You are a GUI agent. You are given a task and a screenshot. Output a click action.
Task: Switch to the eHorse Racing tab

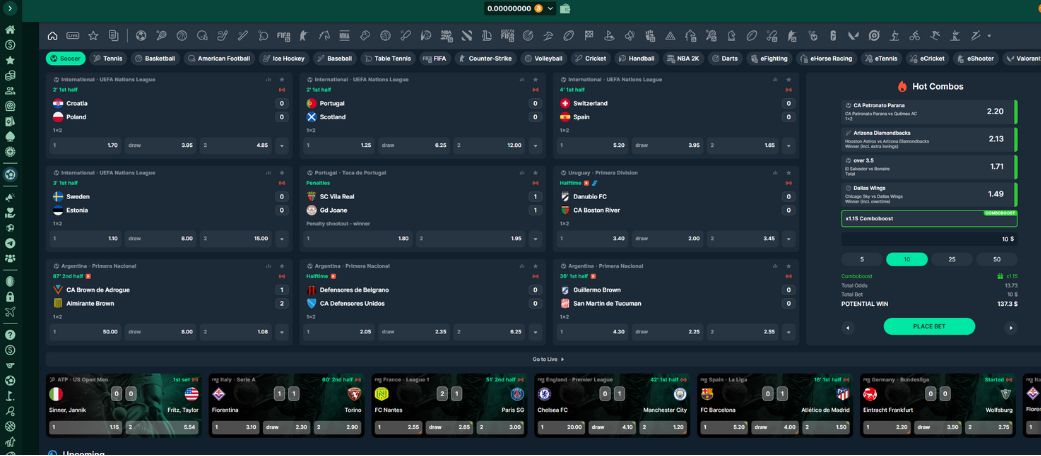(827, 58)
